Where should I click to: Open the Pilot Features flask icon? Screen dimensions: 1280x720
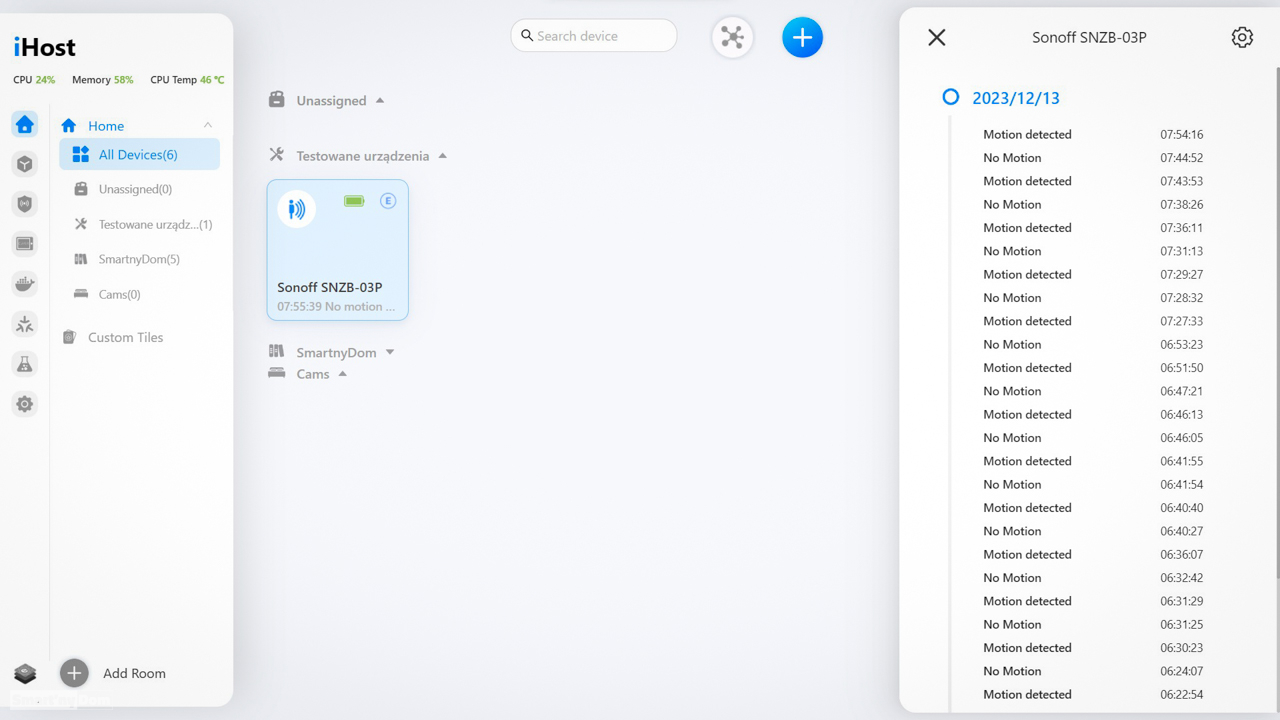tap(25, 364)
